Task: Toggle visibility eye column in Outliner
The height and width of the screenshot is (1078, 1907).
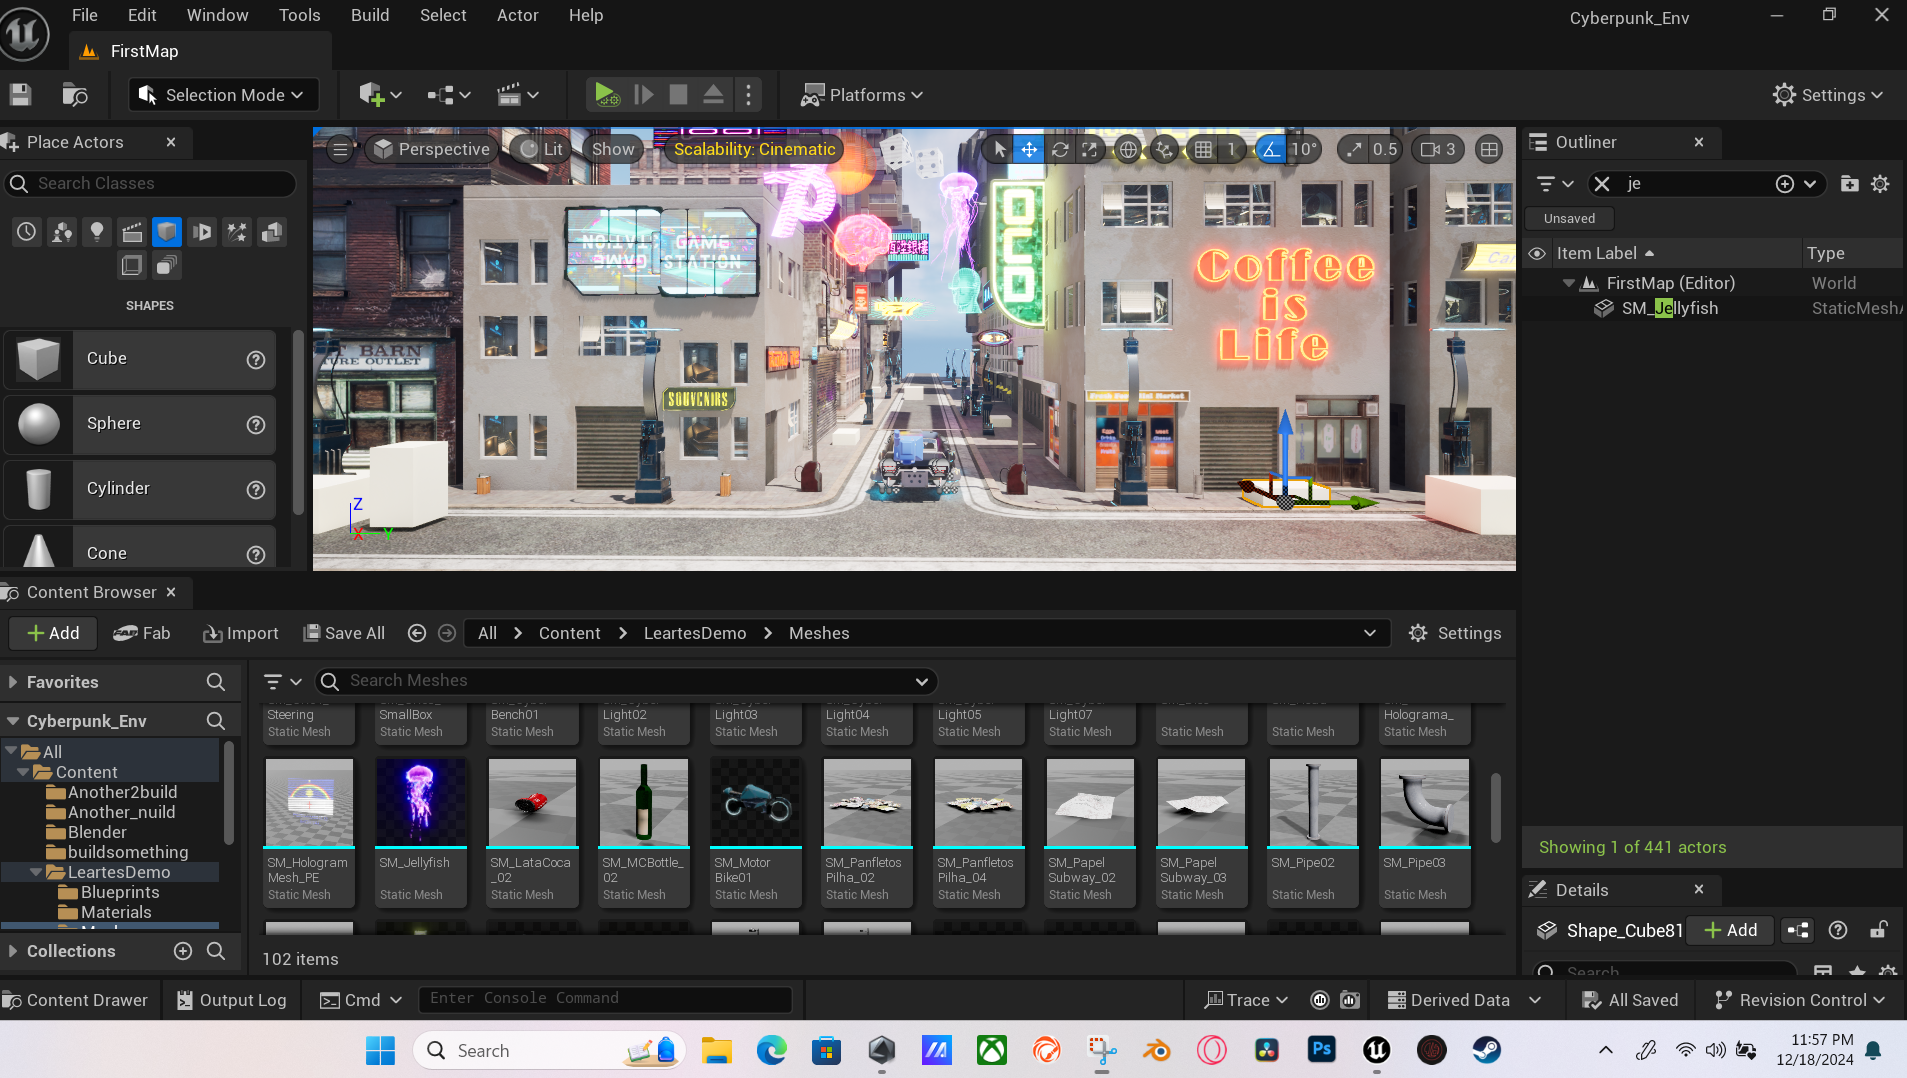Action: [x=1537, y=254]
